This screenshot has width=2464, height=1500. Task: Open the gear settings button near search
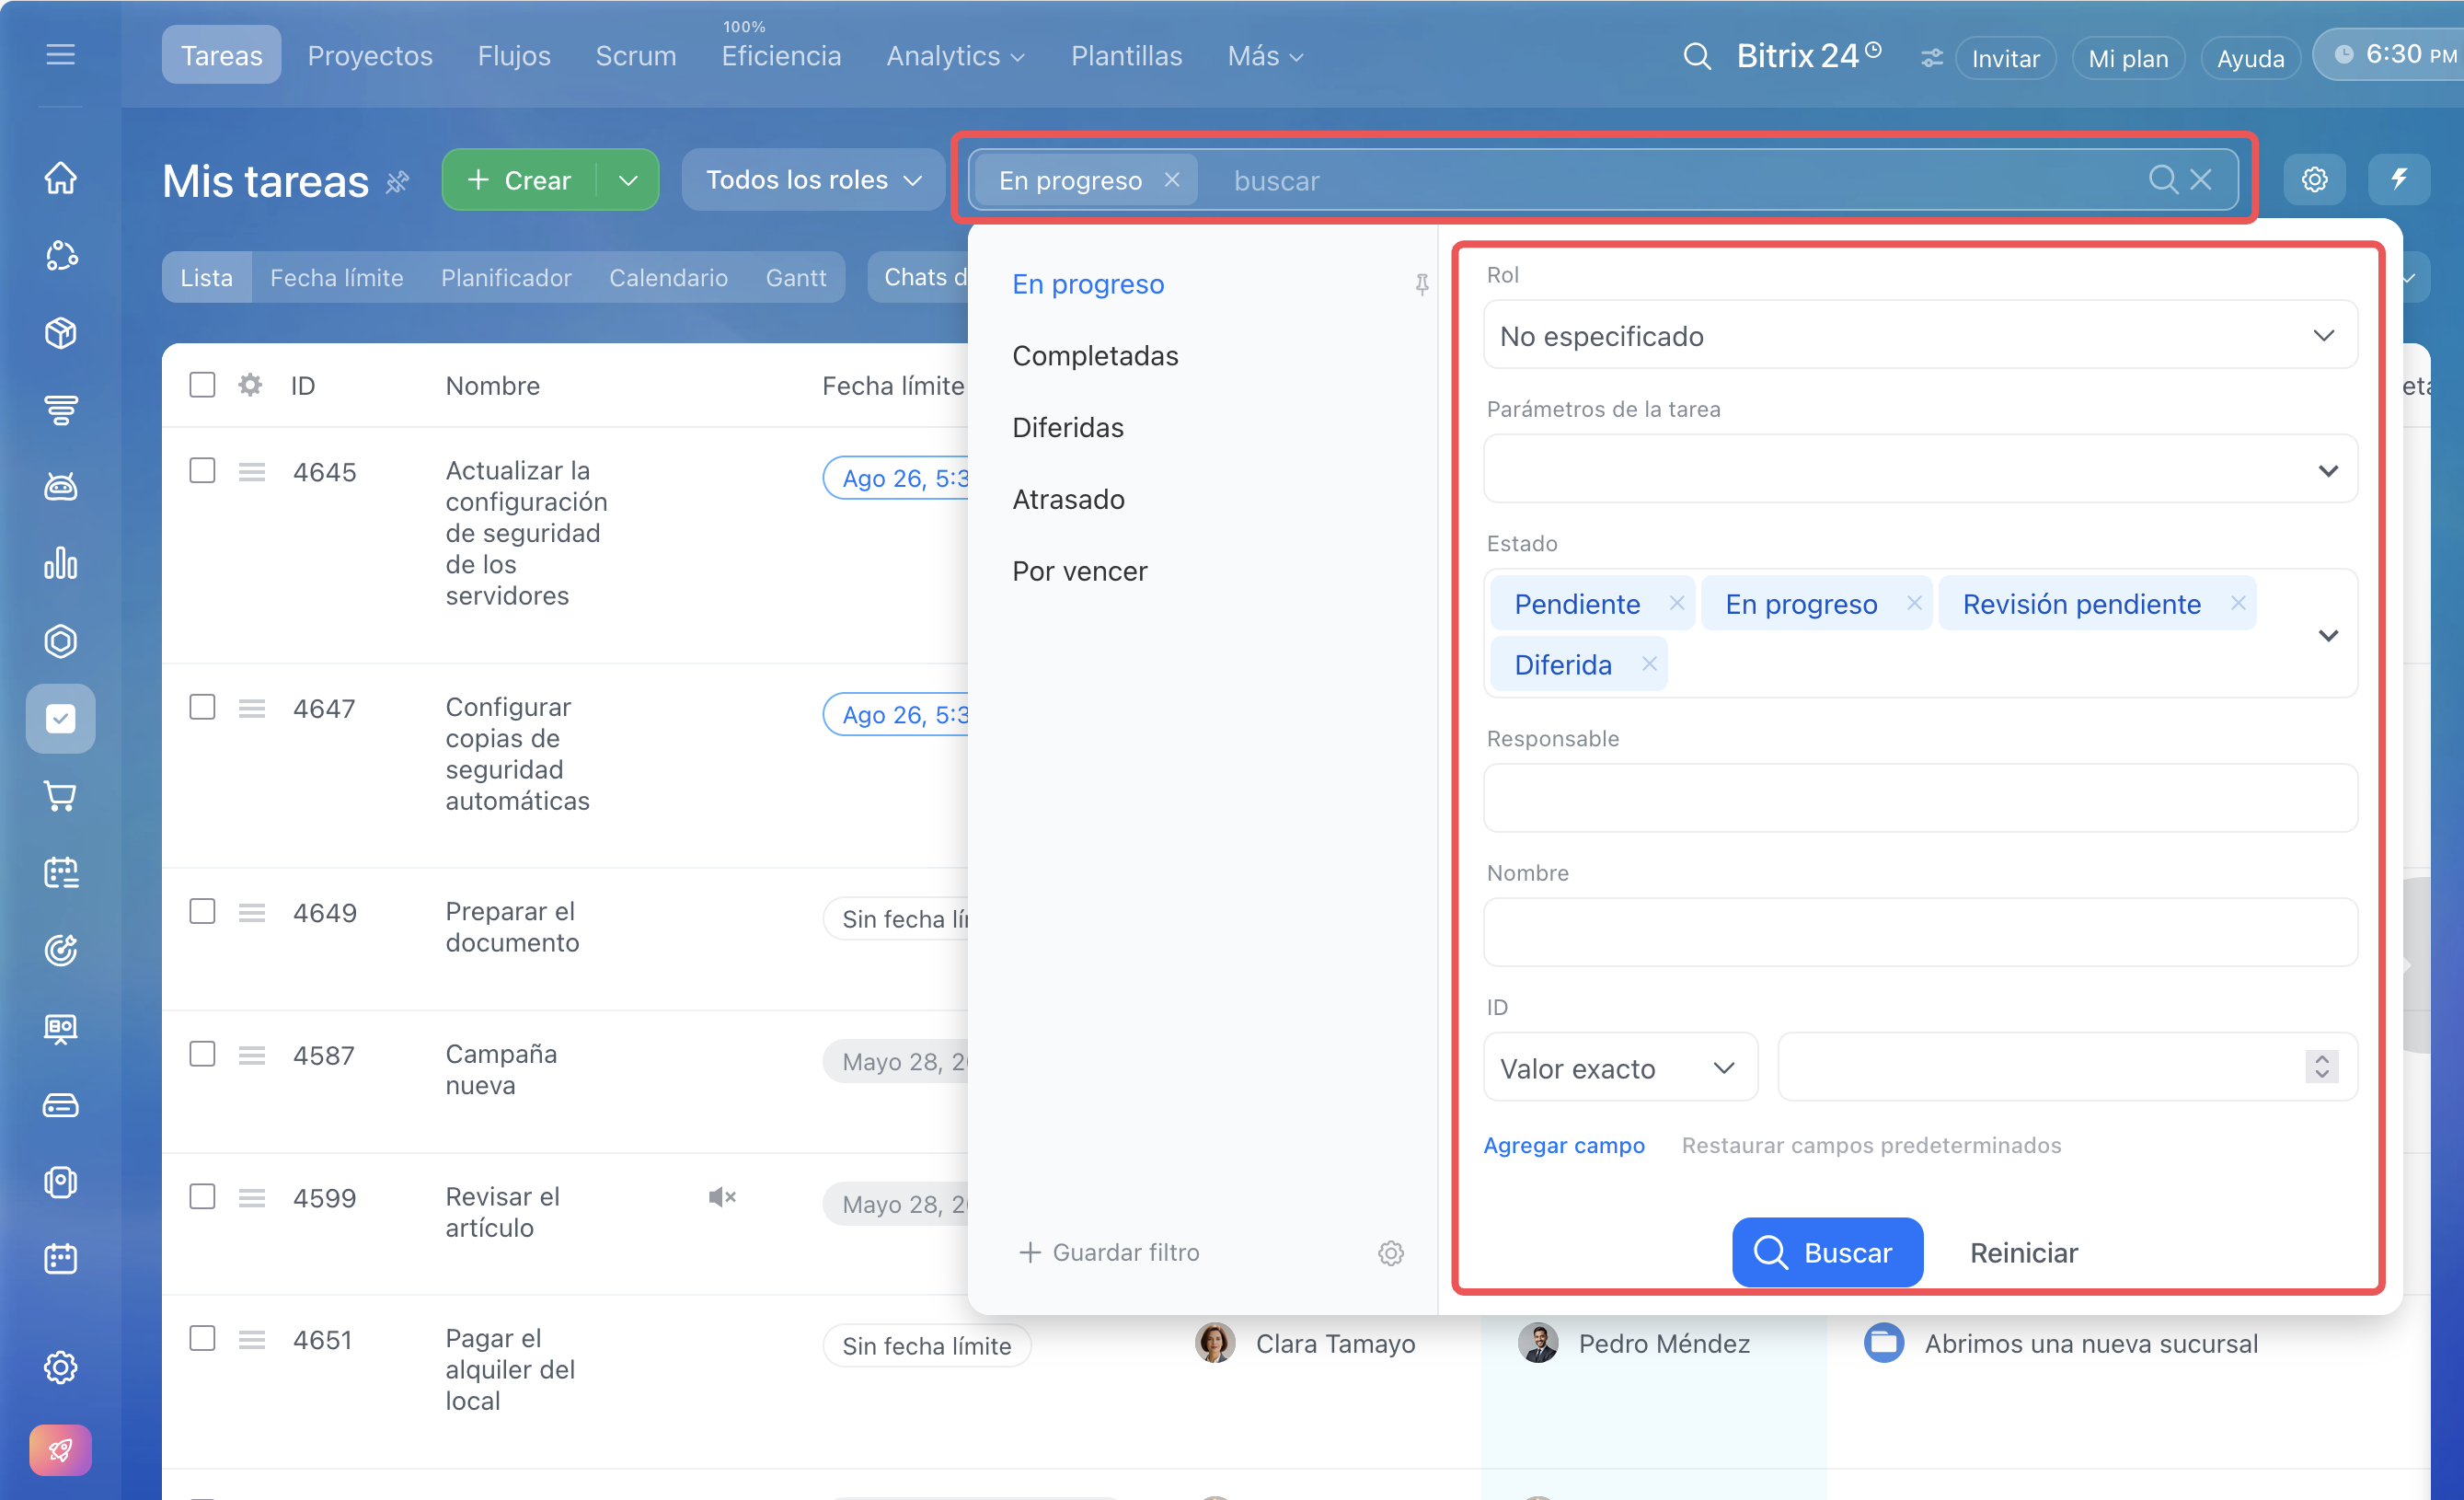click(x=2314, y=180)
